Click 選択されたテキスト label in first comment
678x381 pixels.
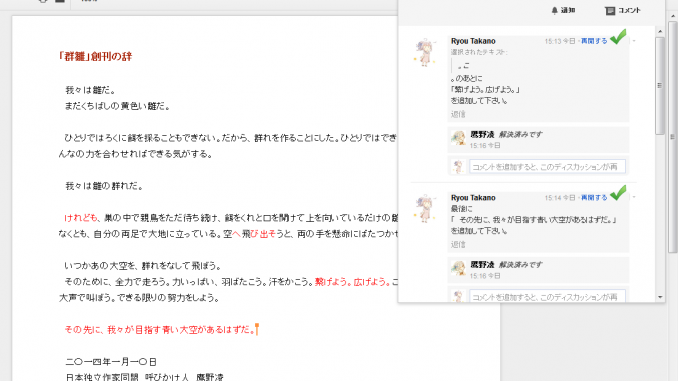[x=479, y=52]
